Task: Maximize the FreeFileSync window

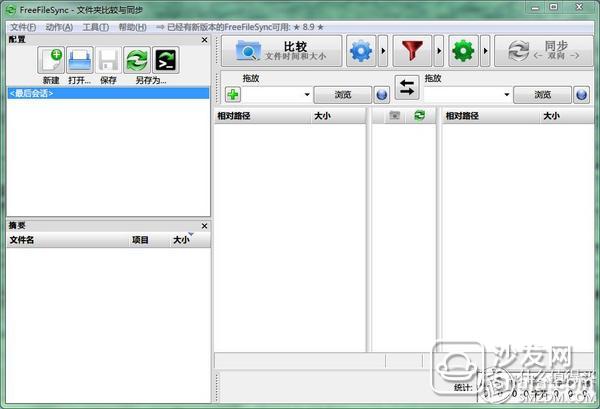Action: click(x=554, y=7)
